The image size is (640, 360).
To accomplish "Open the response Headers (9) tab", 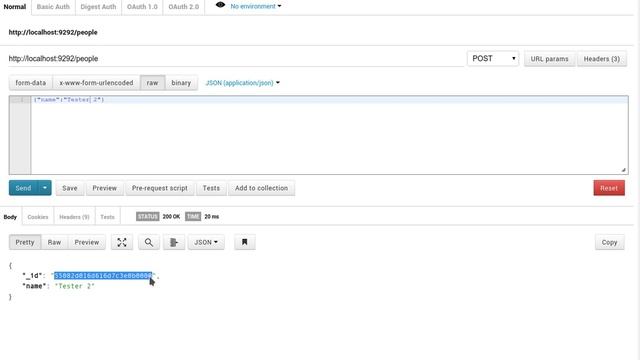I will coord(74,217).
